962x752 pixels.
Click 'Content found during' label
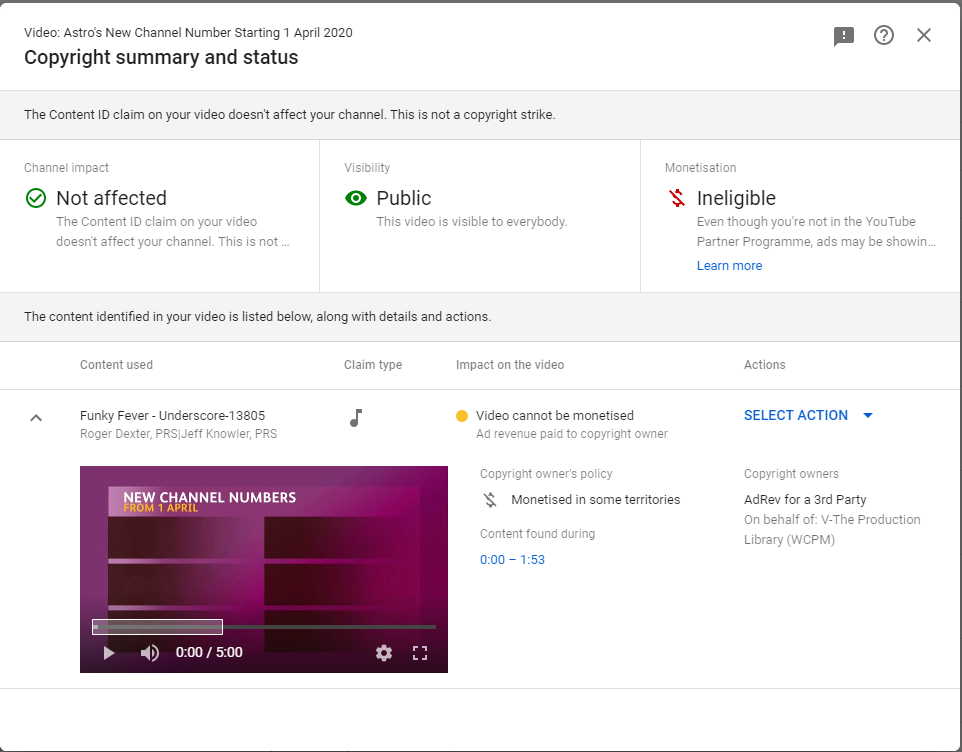[537, 534]
